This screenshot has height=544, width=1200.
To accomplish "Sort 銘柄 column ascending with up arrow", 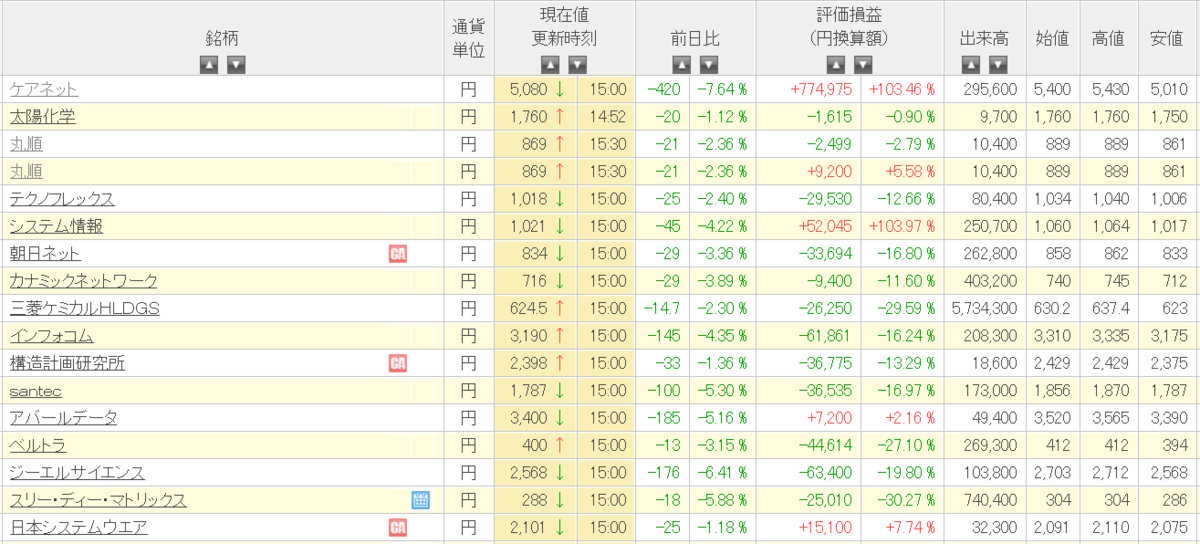I will [x=208, y=65].
